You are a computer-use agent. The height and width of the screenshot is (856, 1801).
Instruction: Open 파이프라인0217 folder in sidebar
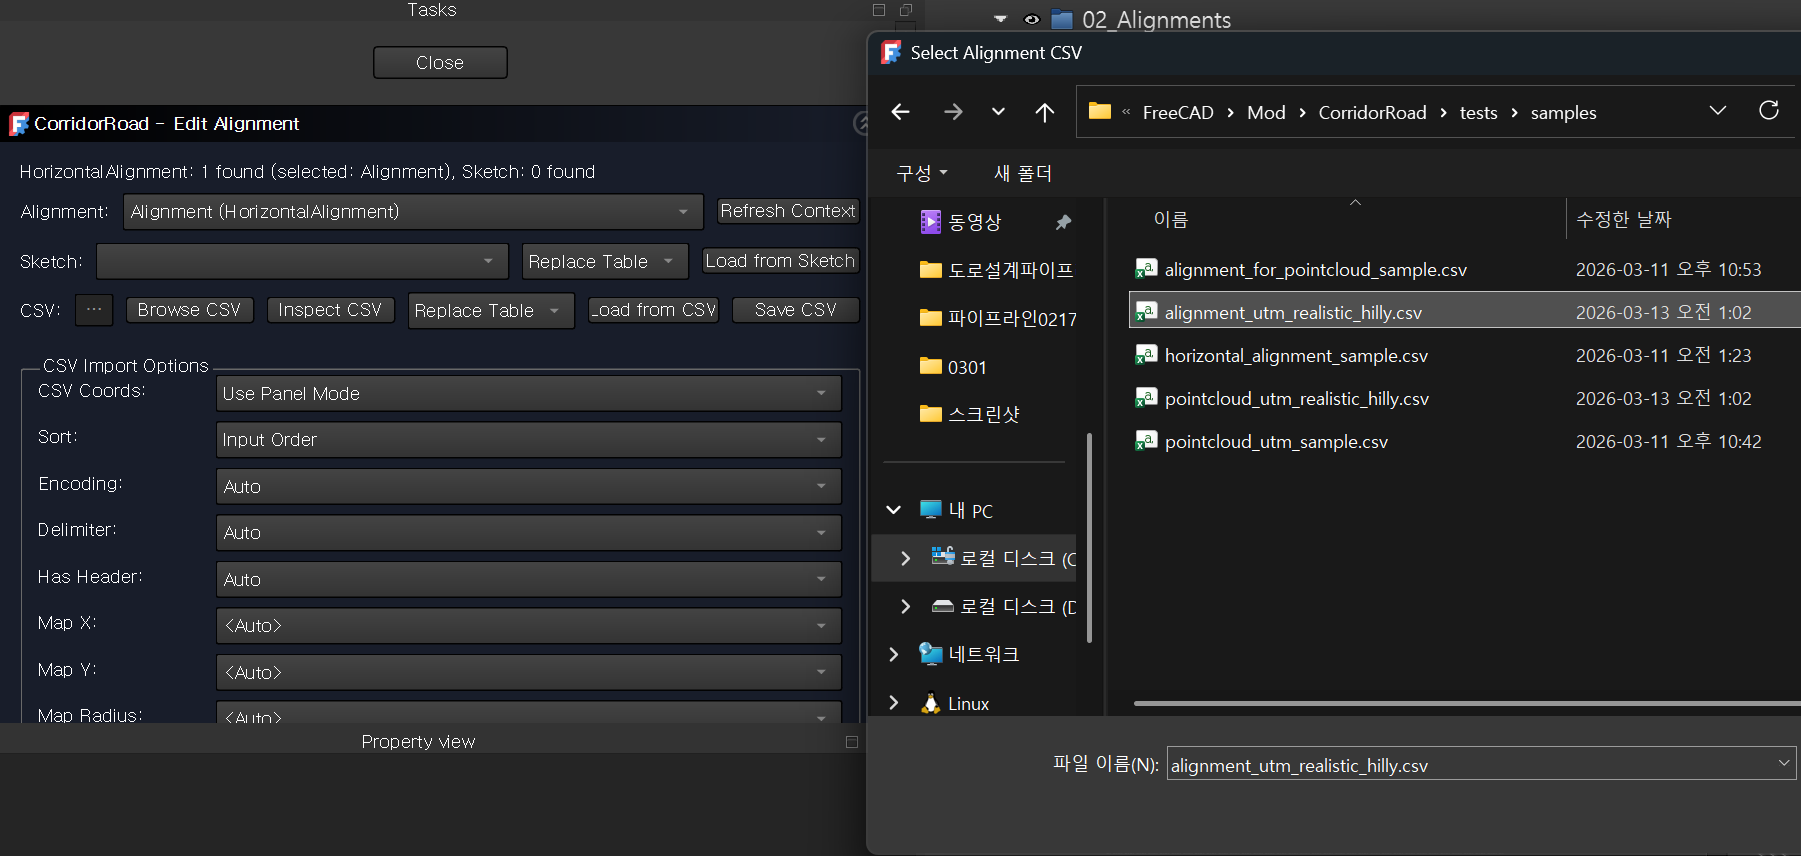[x=998, y=319]
